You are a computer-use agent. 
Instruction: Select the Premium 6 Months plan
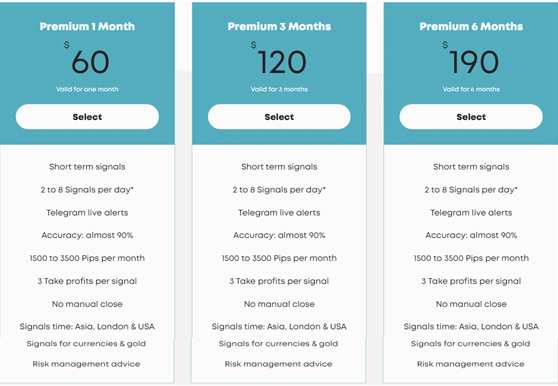tap(471, 117)
